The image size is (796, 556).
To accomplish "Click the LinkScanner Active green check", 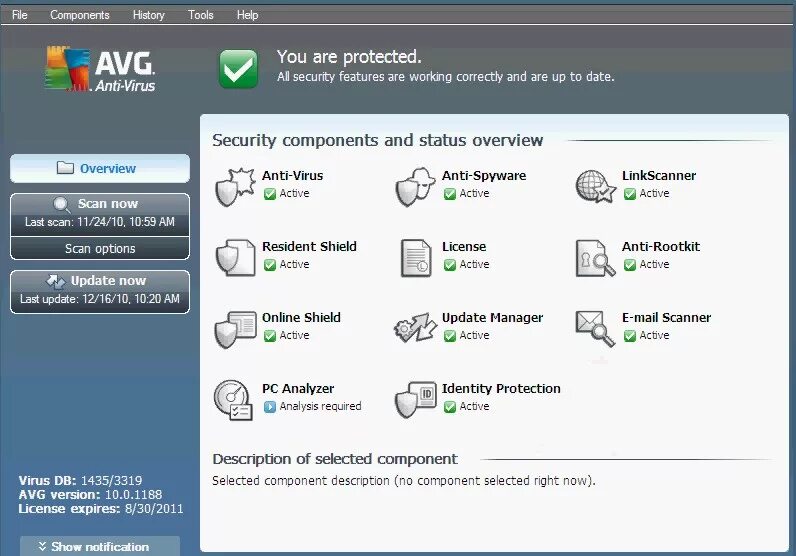I will pos(630,194).
